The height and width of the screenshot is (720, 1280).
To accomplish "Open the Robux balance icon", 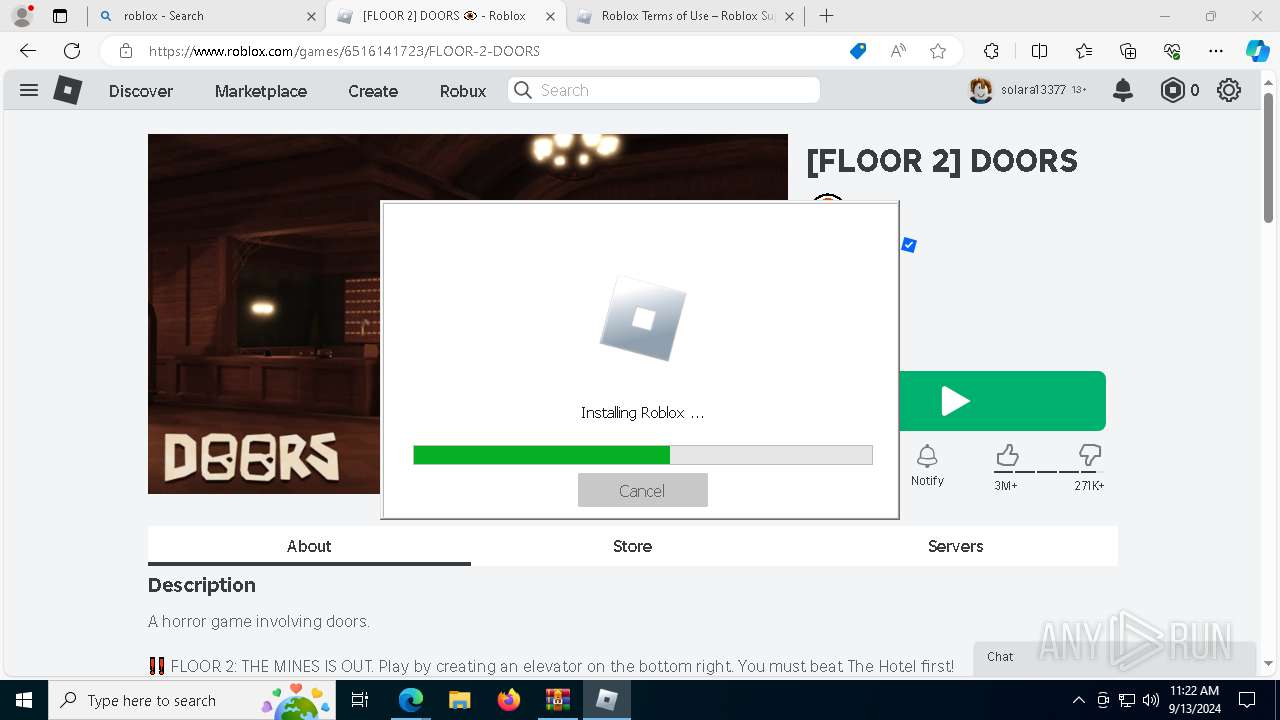I will pos(1172,90).
